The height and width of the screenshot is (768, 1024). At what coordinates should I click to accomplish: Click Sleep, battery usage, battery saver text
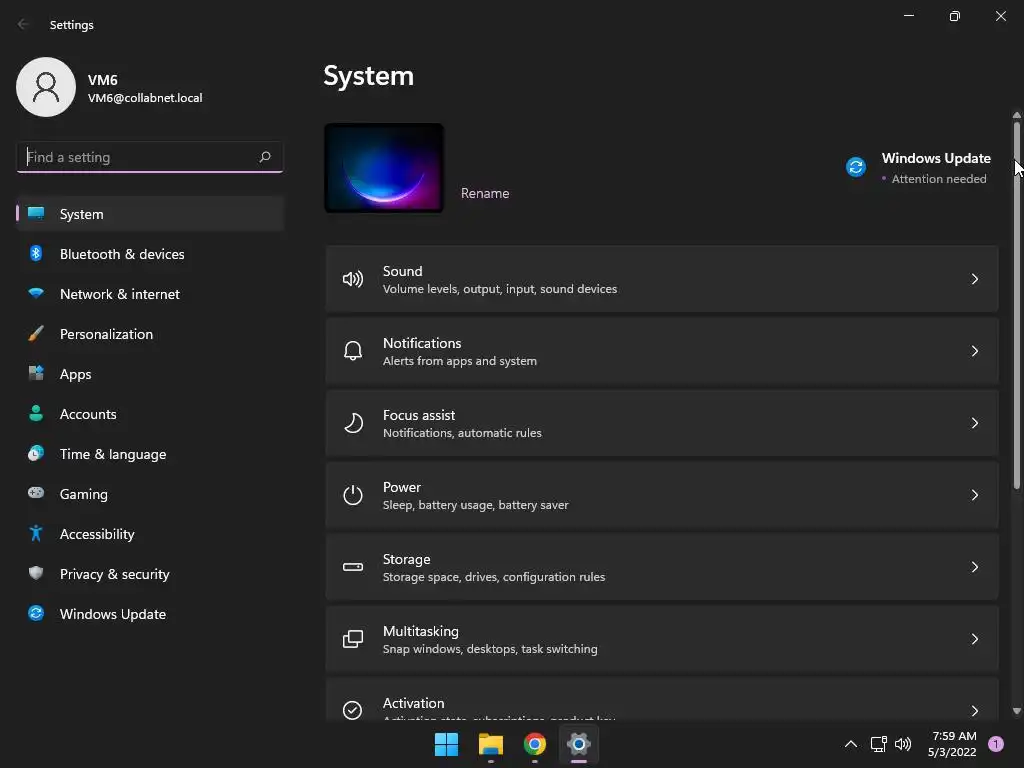[475, 505]
